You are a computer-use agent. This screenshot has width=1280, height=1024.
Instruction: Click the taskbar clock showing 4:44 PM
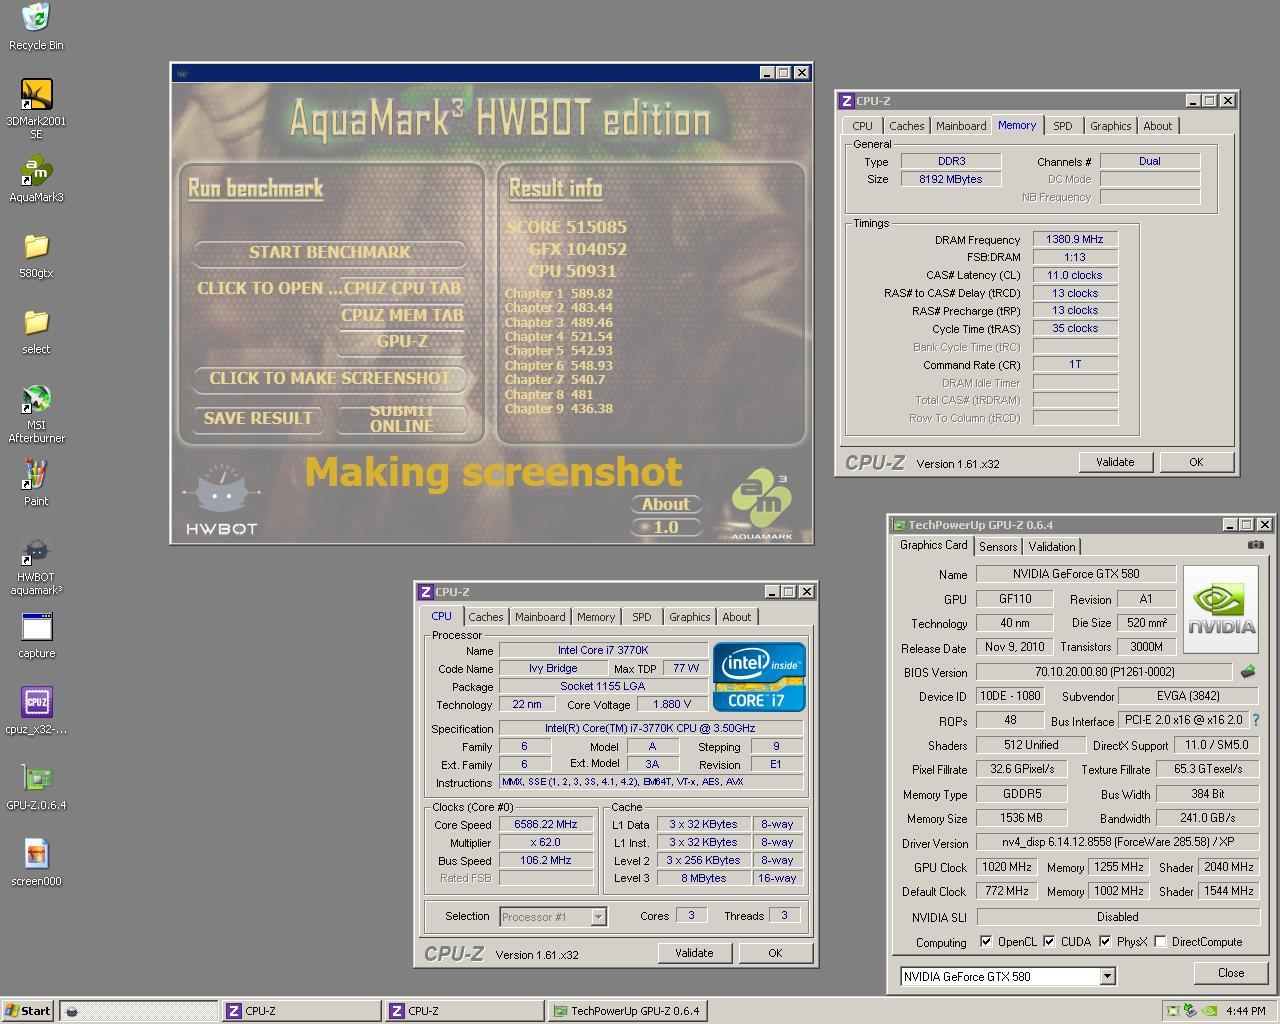[x=1245, y=1011]
